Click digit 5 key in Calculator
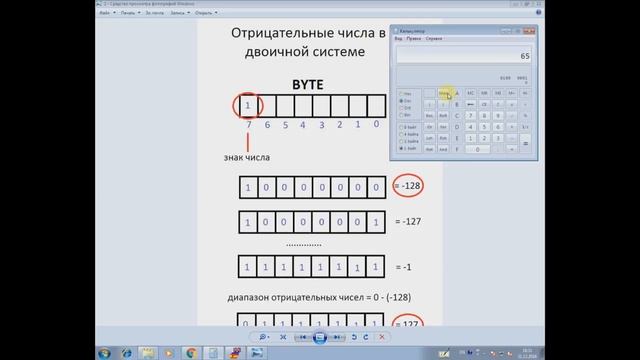The height and width of the screenshot is (360, 640). 484,127
